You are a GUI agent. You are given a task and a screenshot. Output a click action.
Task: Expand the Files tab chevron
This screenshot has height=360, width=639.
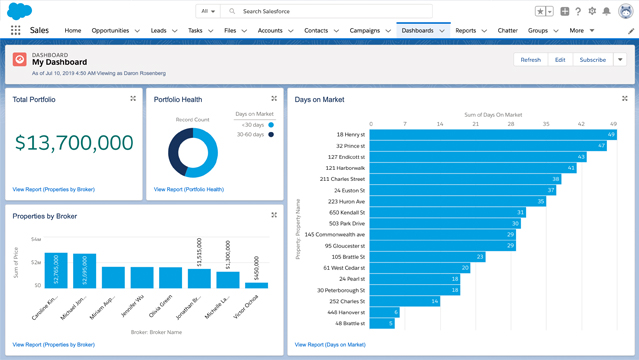(x=244, y=31)
